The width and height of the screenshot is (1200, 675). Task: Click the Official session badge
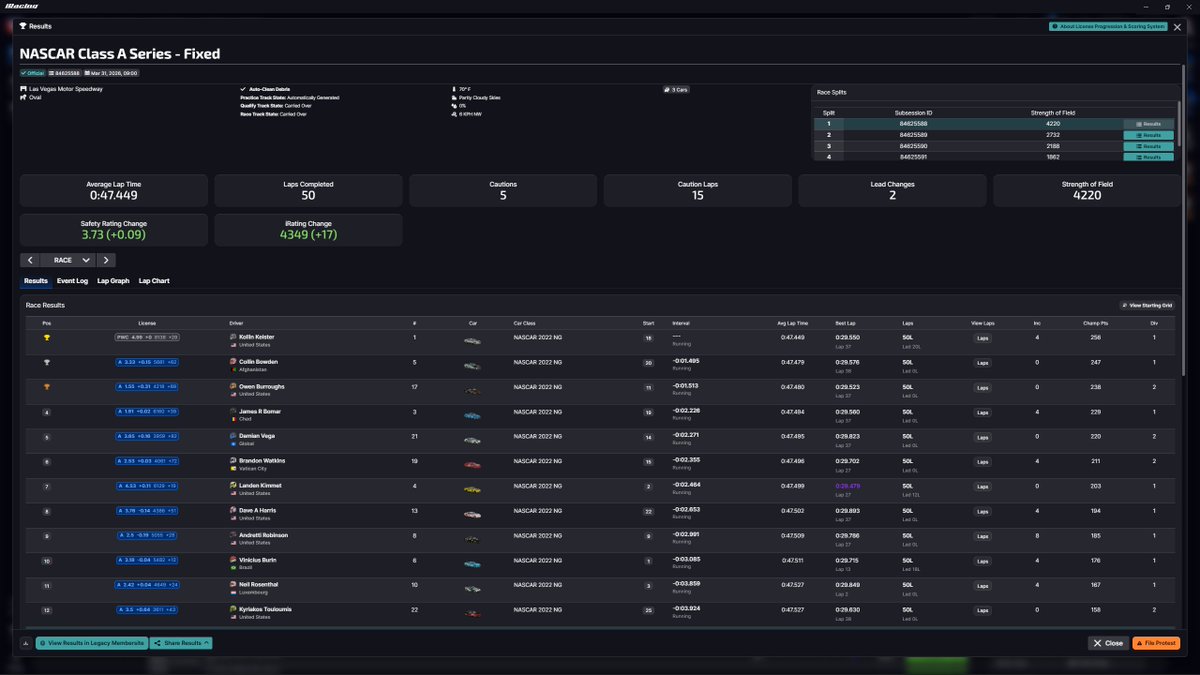33,73
